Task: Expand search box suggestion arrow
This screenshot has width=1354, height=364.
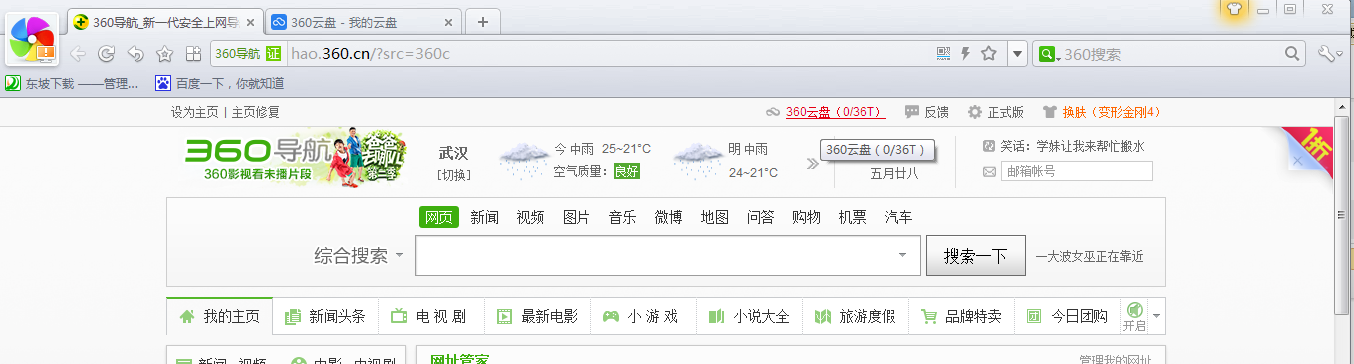Action: pos(902,256)
